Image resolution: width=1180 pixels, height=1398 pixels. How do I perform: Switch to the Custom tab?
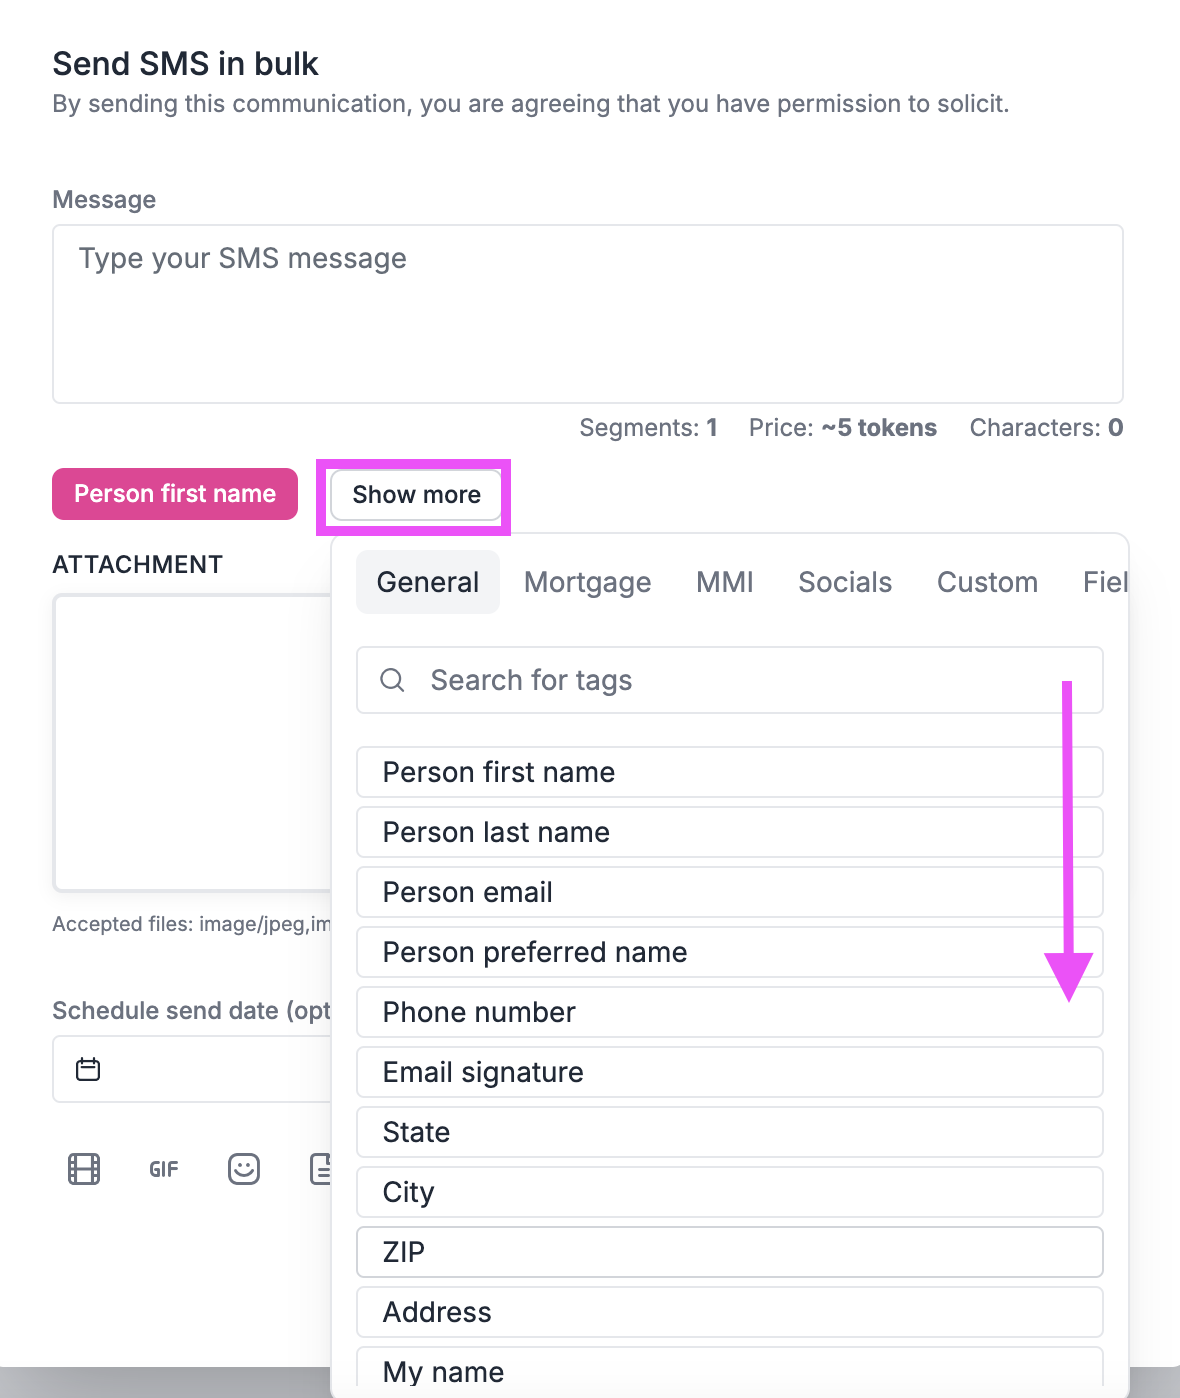(987, 582)
